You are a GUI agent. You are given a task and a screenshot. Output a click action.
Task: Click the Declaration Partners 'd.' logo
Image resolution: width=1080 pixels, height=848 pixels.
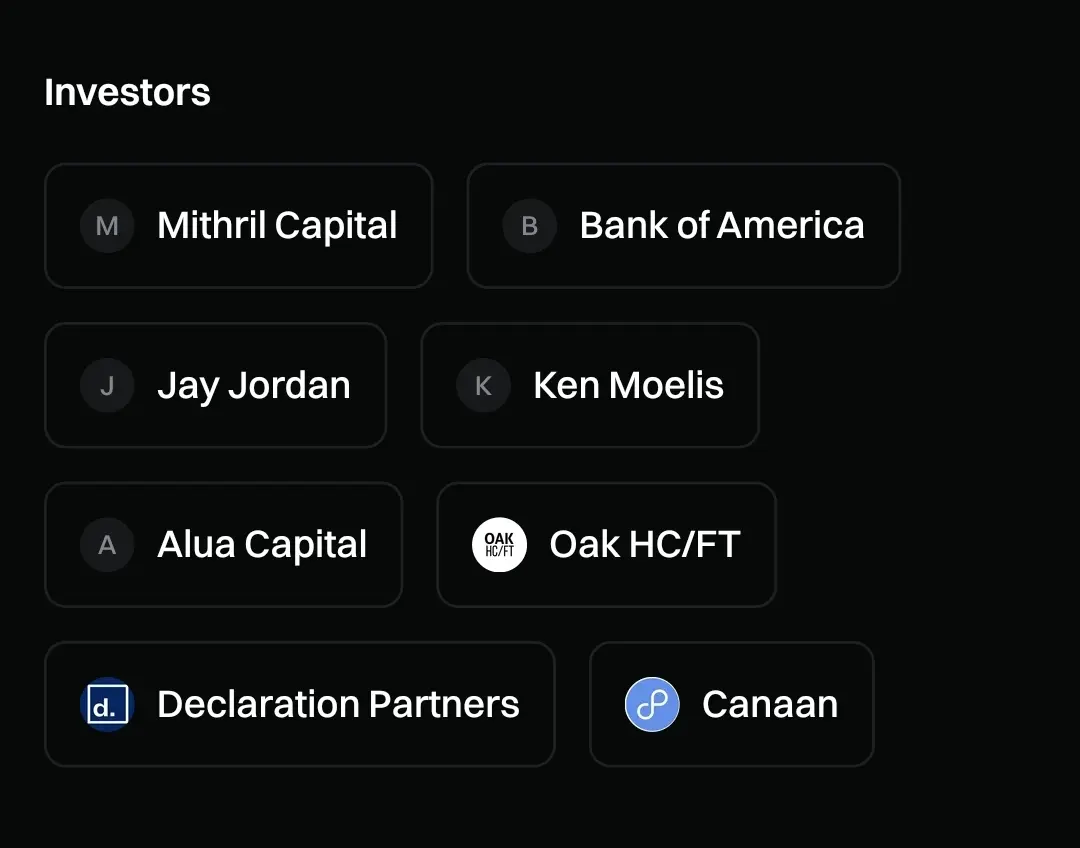107,704
